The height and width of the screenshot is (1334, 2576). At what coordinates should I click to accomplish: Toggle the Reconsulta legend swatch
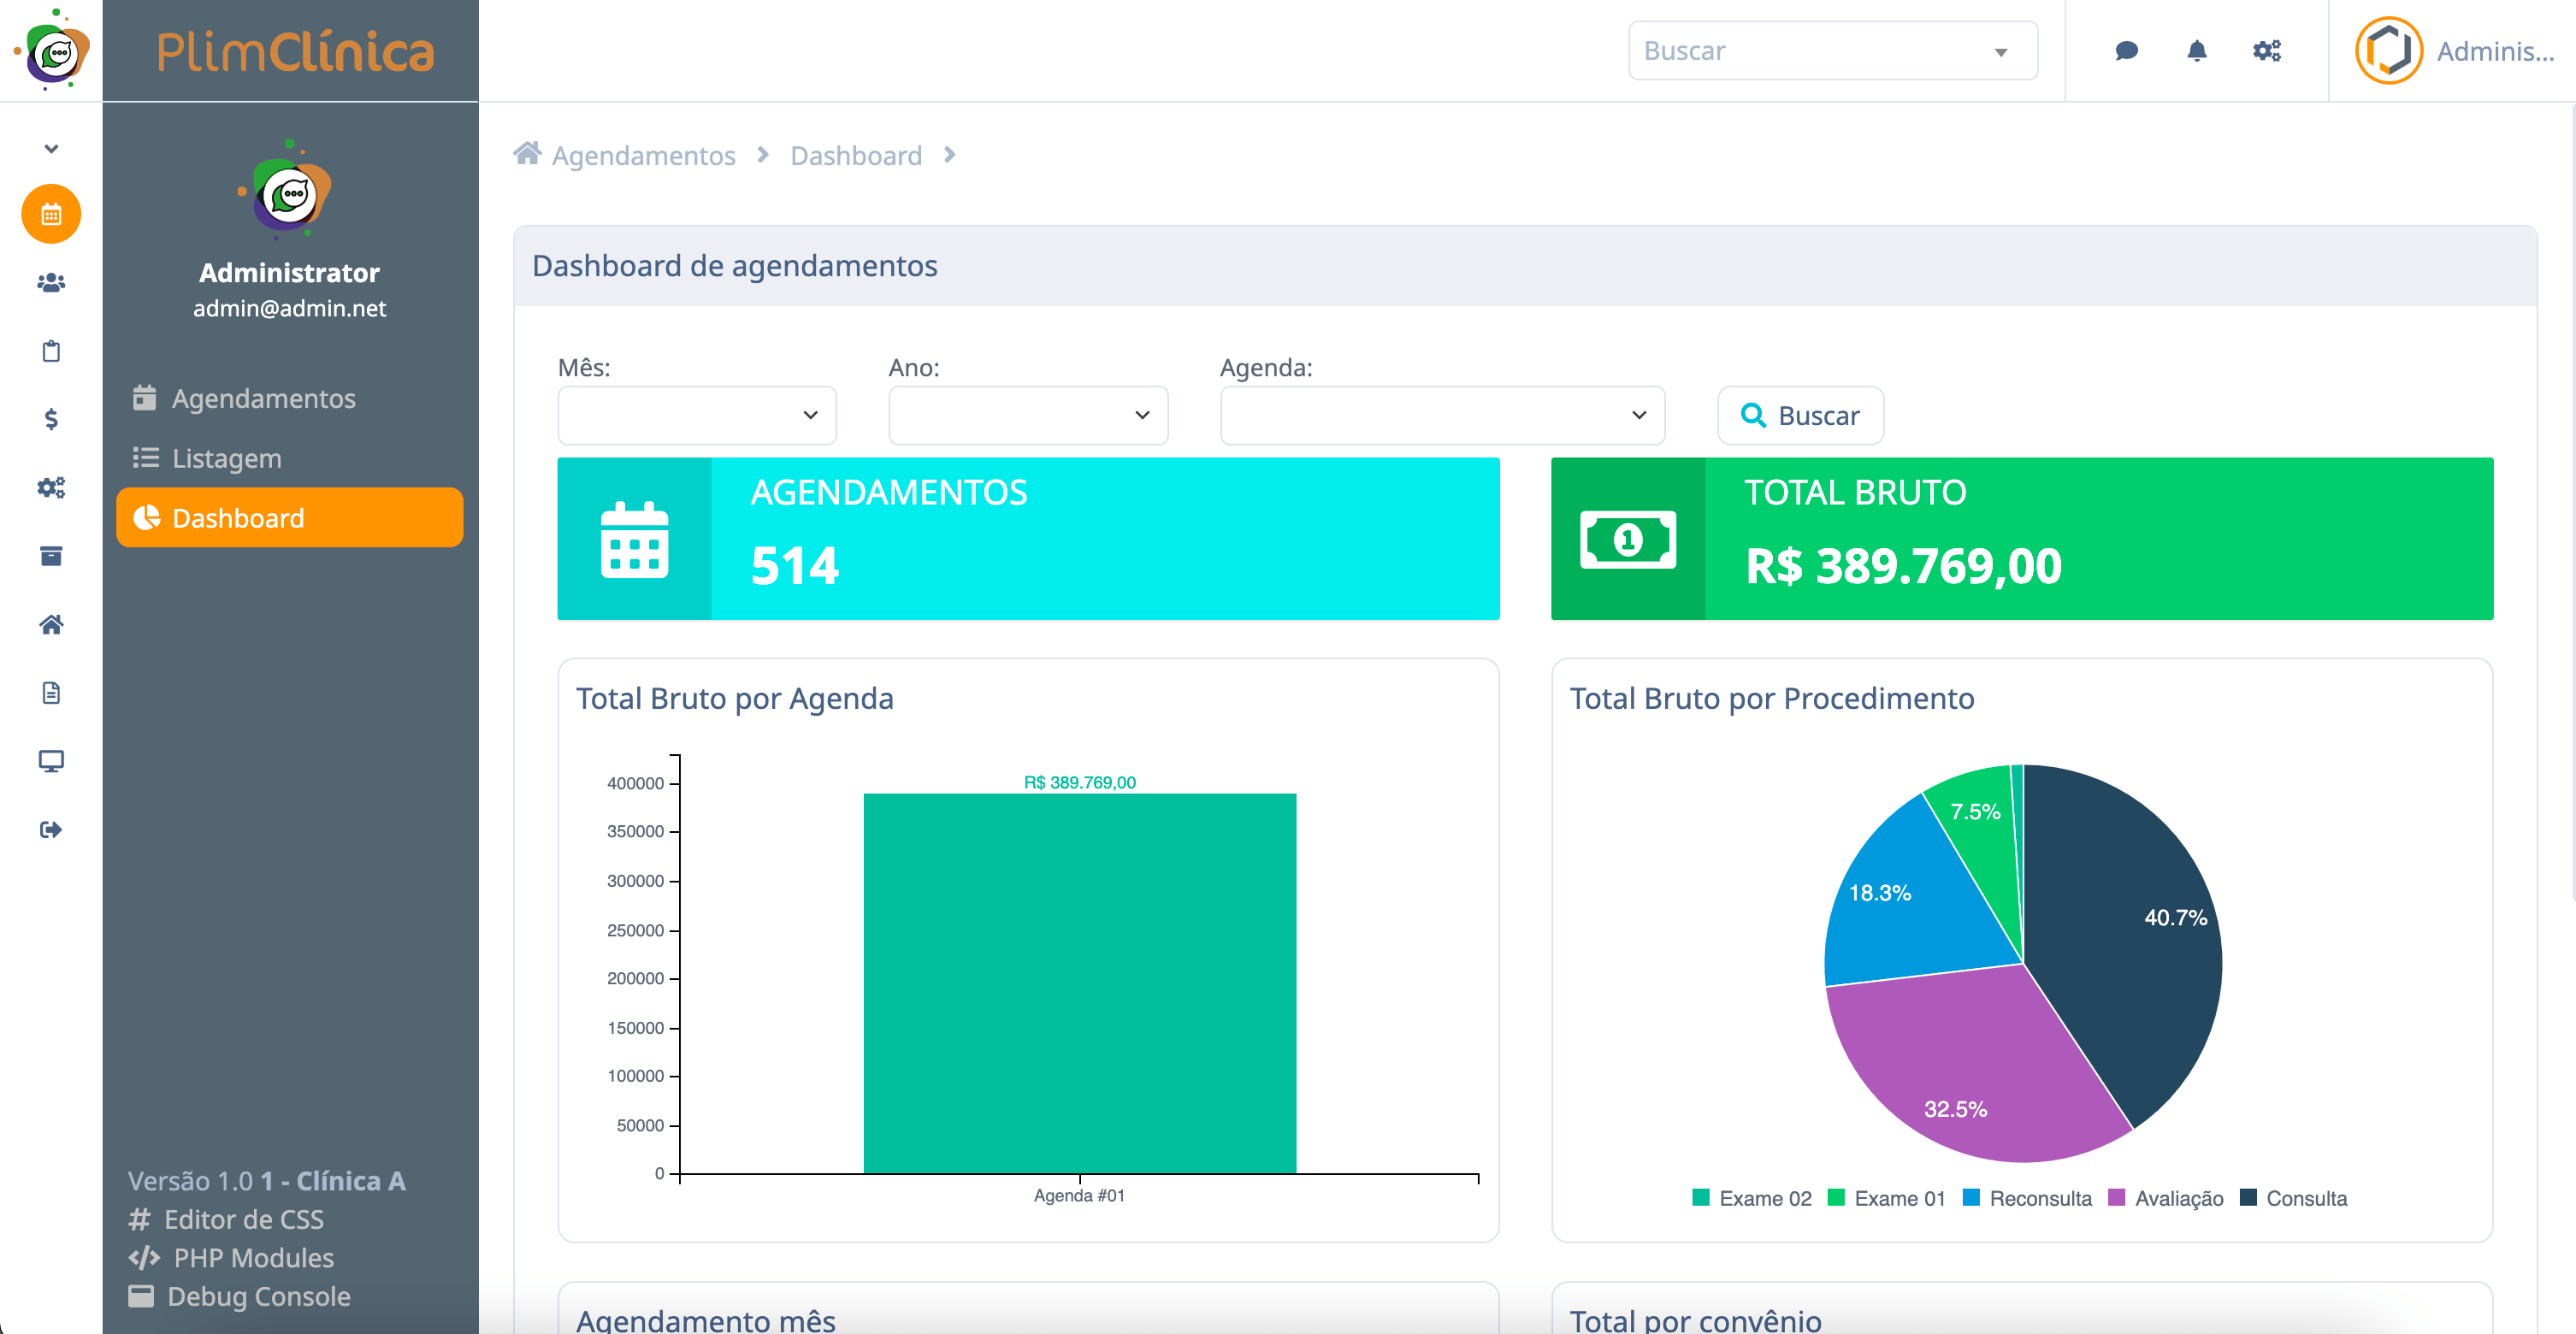coord(1971,1197)
